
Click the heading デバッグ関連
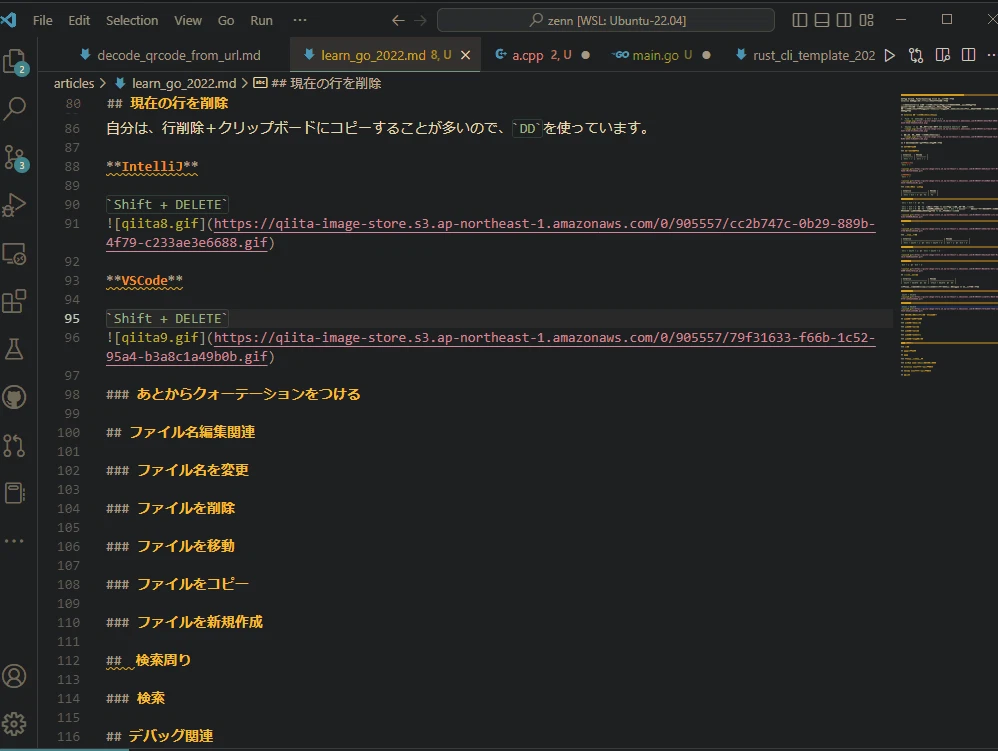pos(159,736)
